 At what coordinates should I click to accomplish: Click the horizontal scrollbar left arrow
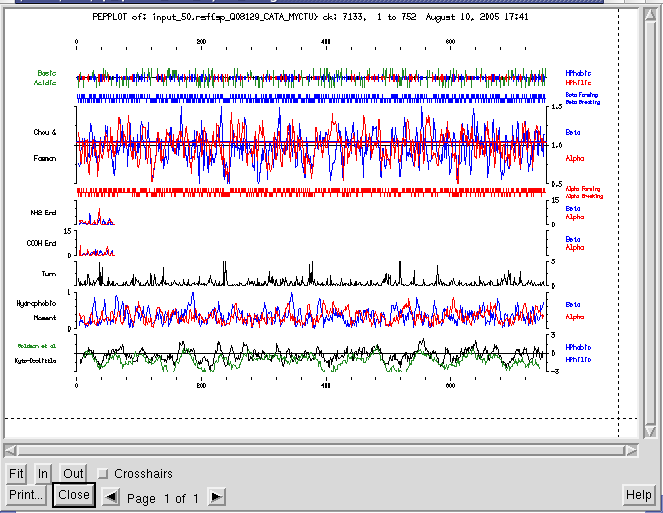[x=10, y=449]
